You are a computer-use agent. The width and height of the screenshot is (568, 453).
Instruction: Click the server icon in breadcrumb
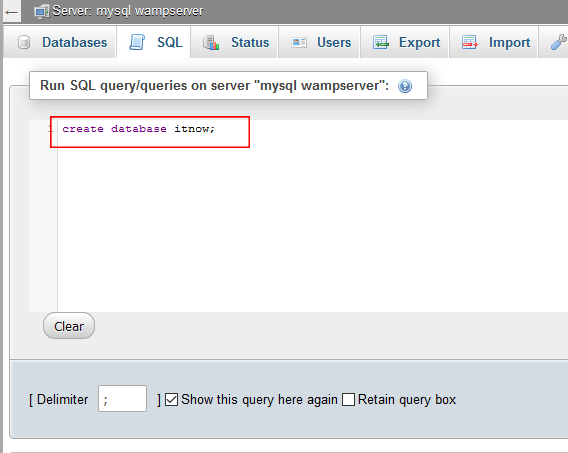41,12
